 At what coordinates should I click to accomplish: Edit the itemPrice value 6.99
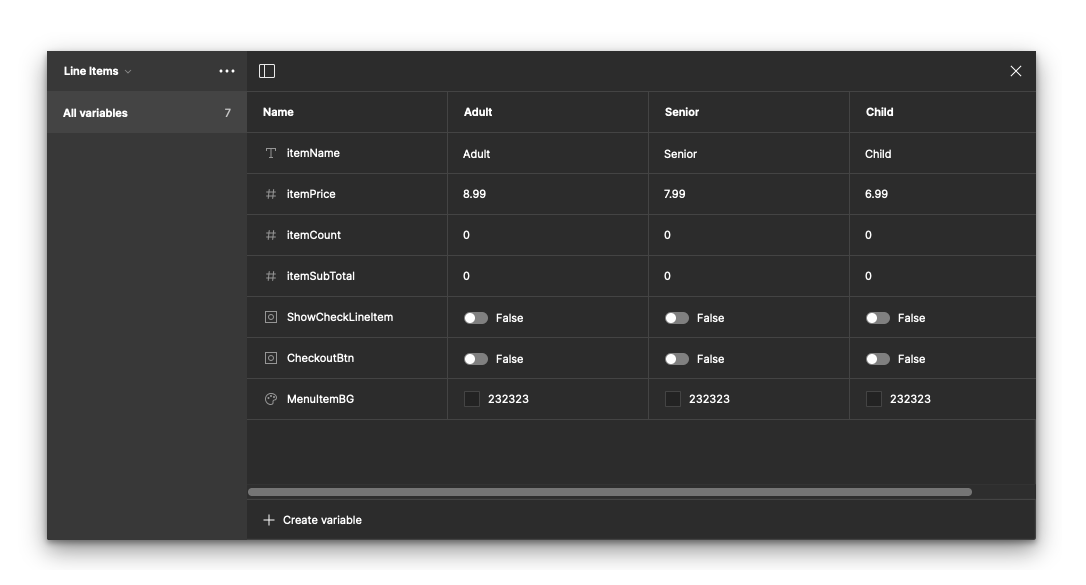pos(876,194)
